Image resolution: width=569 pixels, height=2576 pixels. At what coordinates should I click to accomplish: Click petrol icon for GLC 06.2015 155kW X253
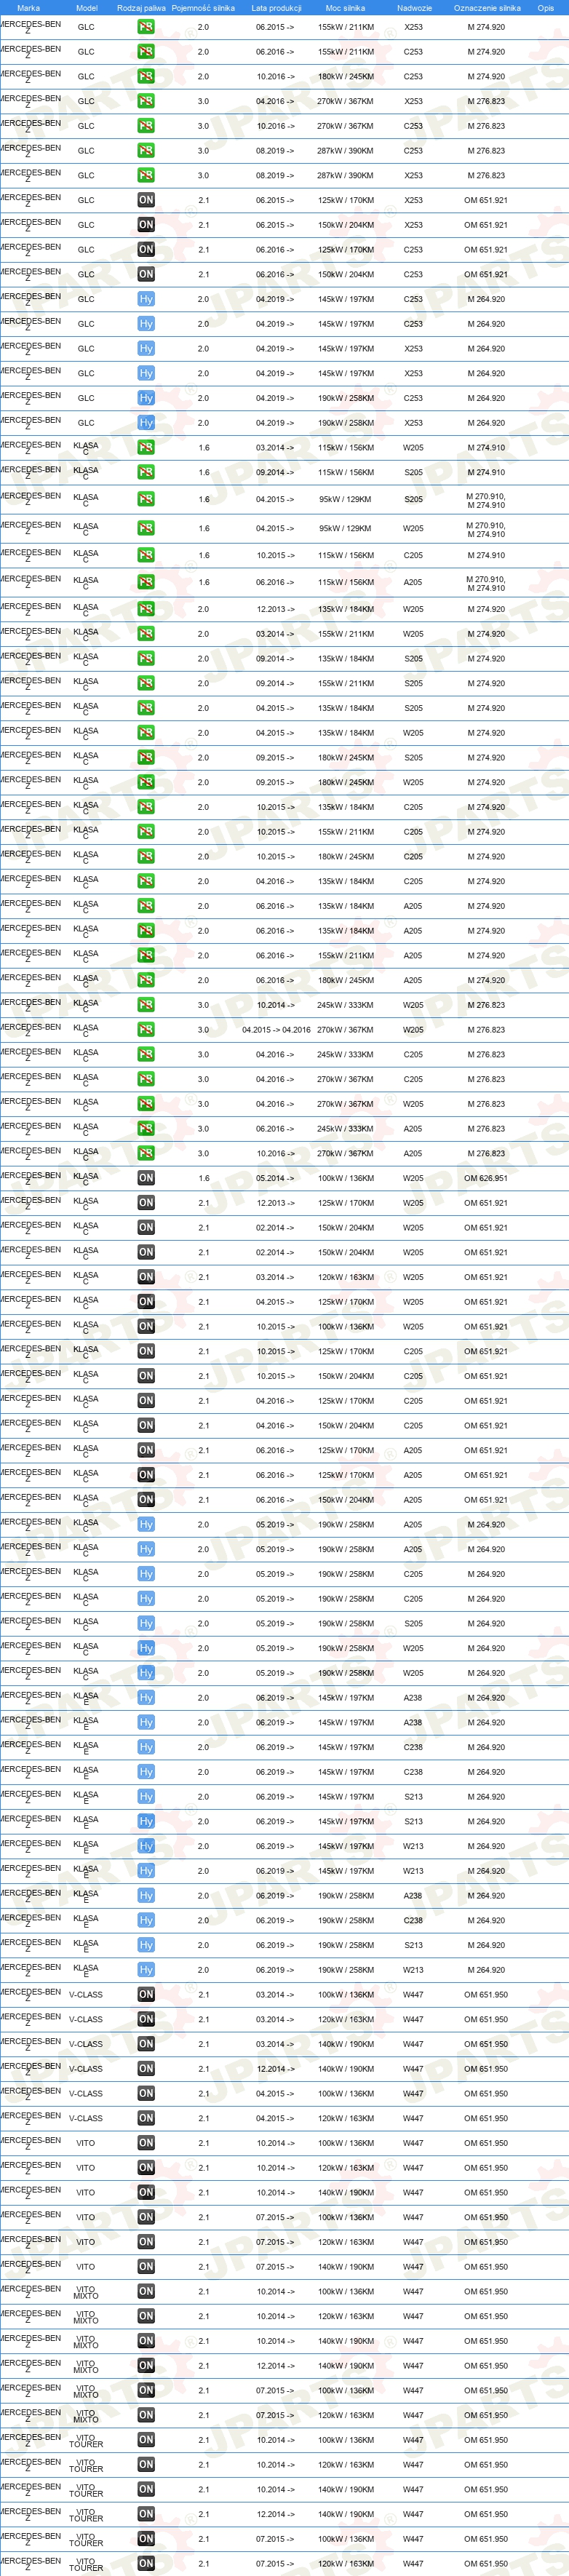146,27
